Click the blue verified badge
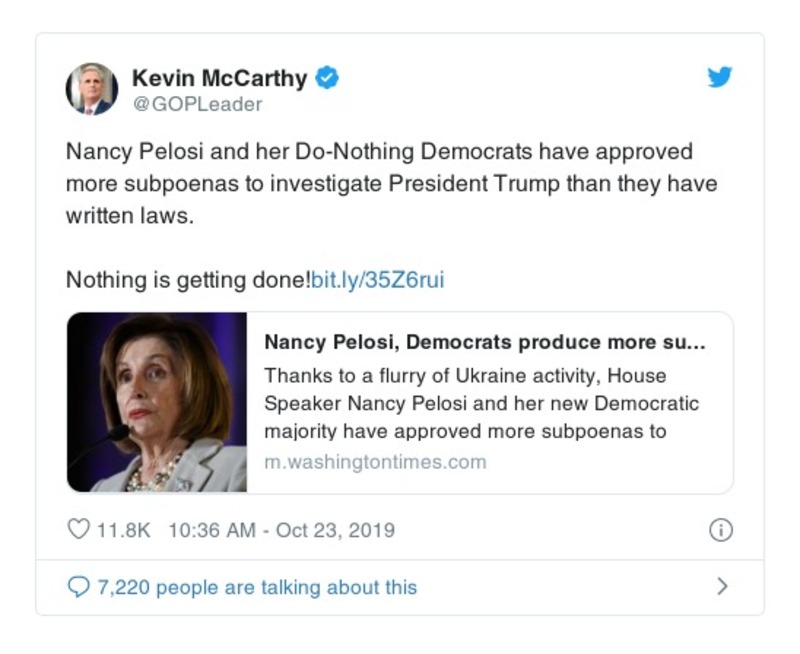Image resolution: width=800 pixels, height=654 pixels. [x=327, y=78]
